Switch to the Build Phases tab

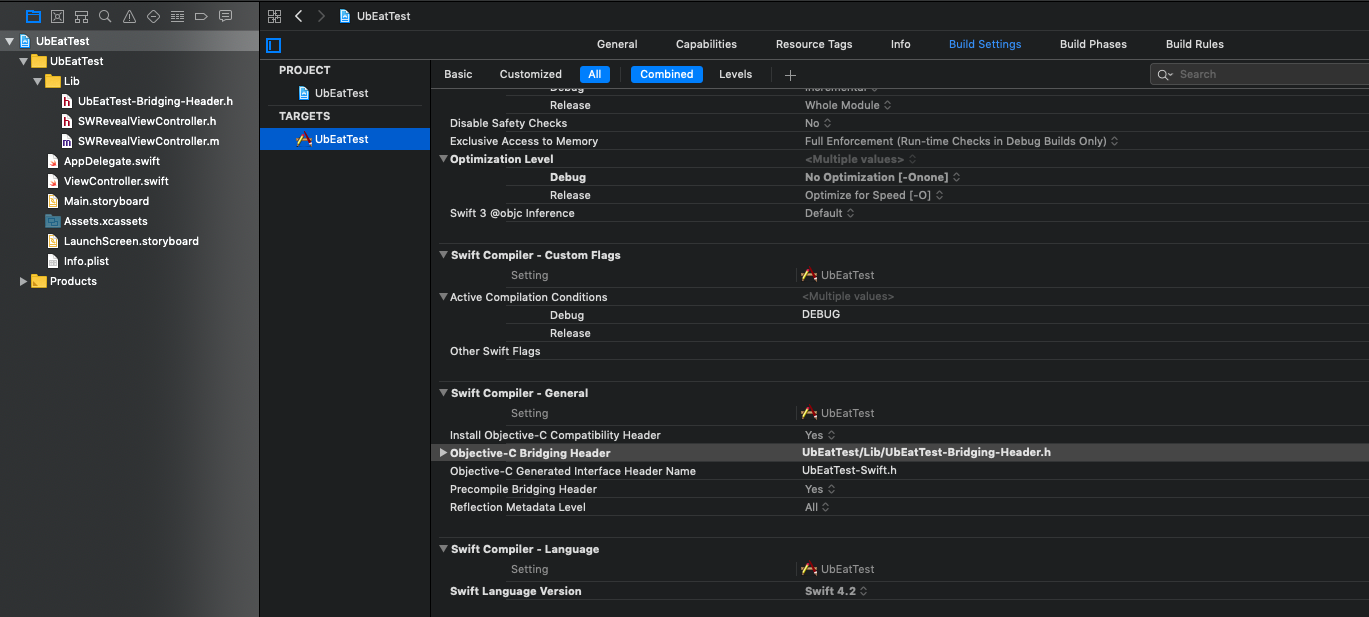pyautogui.click(x=1093, y=44)
